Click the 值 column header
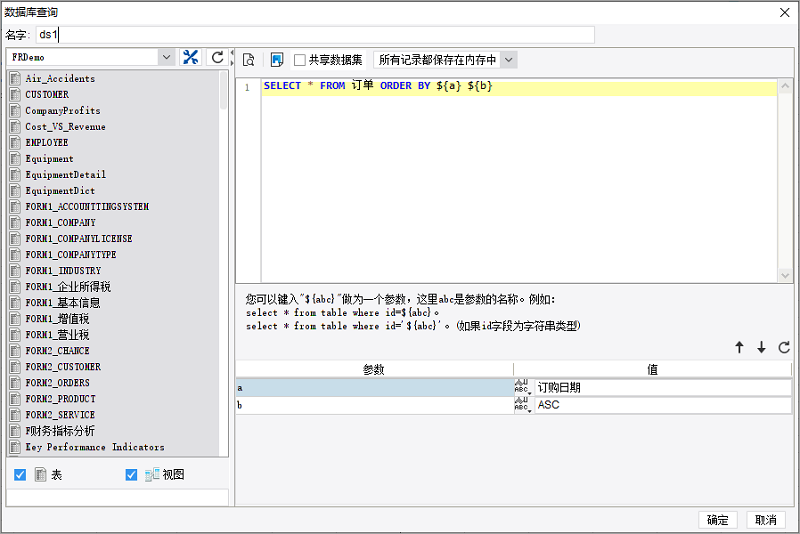This screenshot has width=800, height=534. (653, 370)
